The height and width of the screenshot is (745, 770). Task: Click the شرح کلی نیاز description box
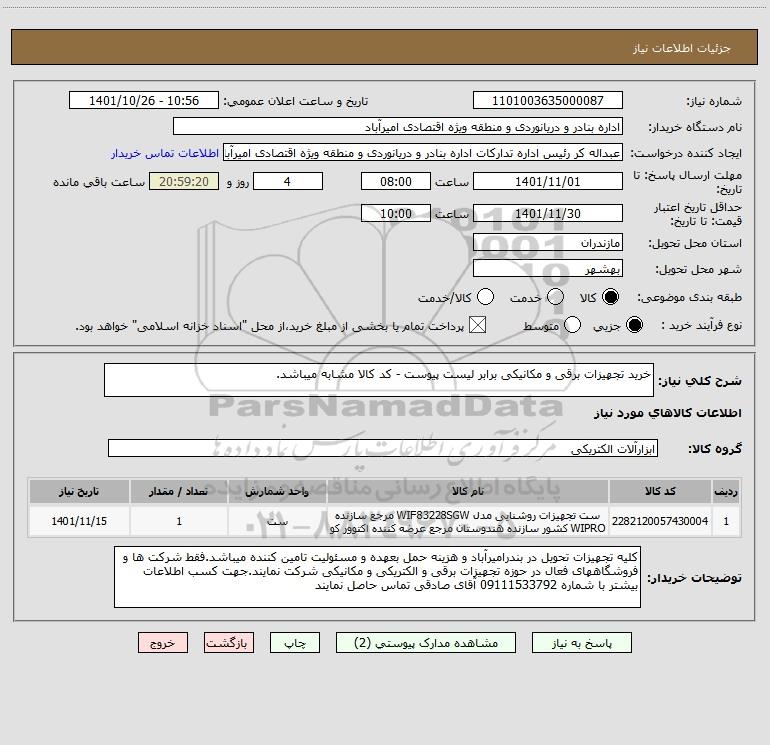point(379,380)
